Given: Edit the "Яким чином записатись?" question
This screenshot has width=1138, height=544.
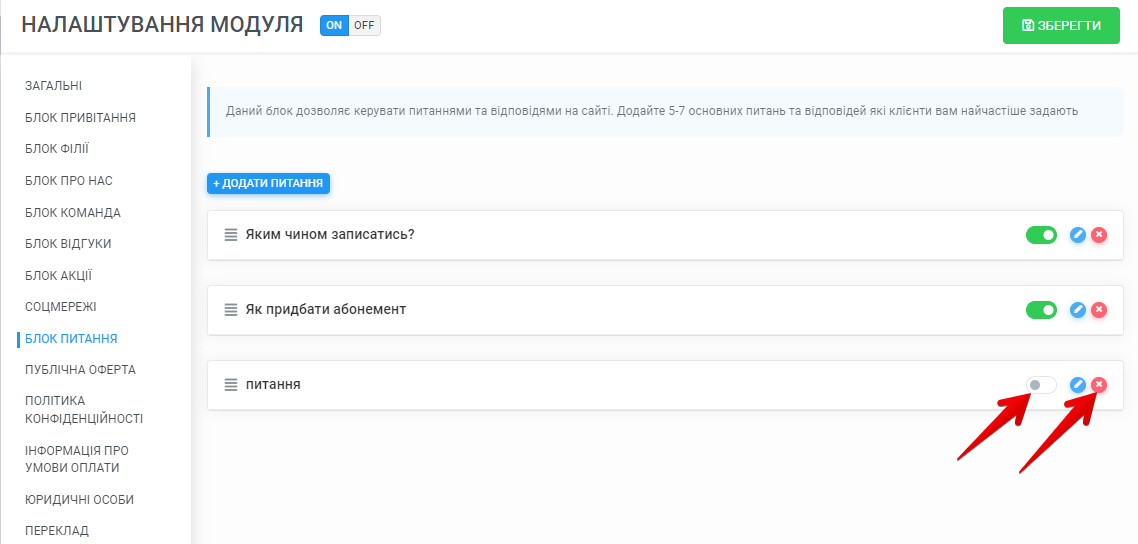Looking at the screenshot, I should click(x=1078, y=235).
